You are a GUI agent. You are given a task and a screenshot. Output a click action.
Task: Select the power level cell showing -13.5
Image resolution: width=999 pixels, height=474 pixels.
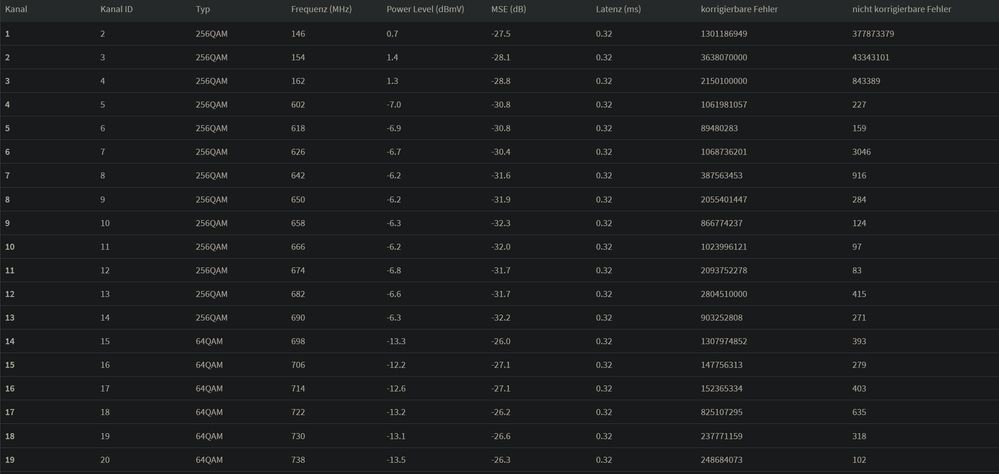399,460
